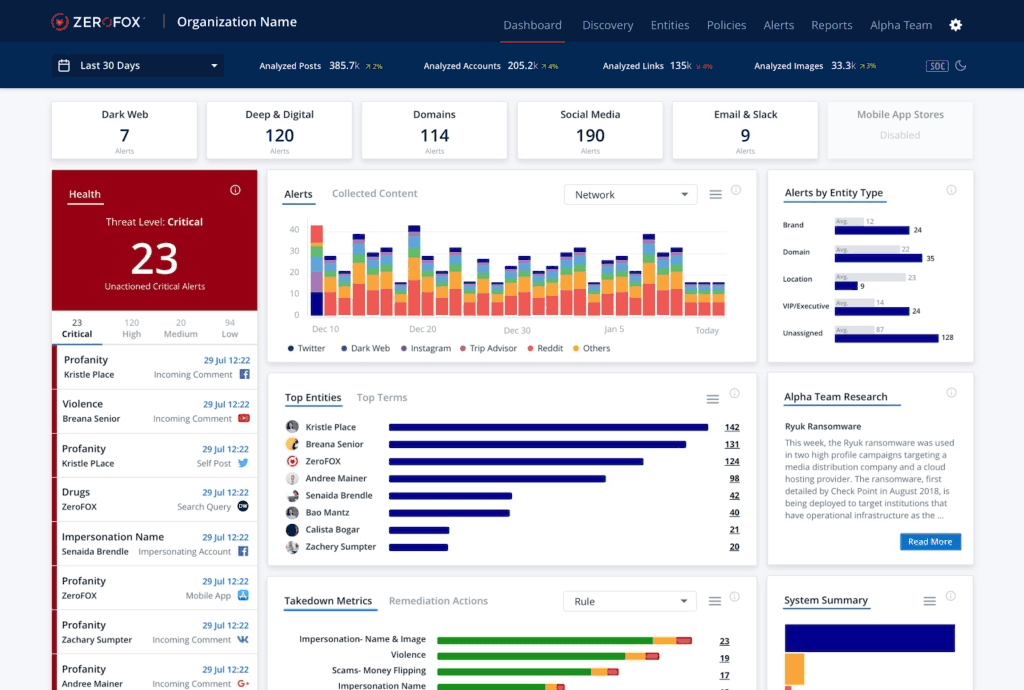Open the Network filter dropdown in Alerts
1024x690 pixels.
pos(630,194)
